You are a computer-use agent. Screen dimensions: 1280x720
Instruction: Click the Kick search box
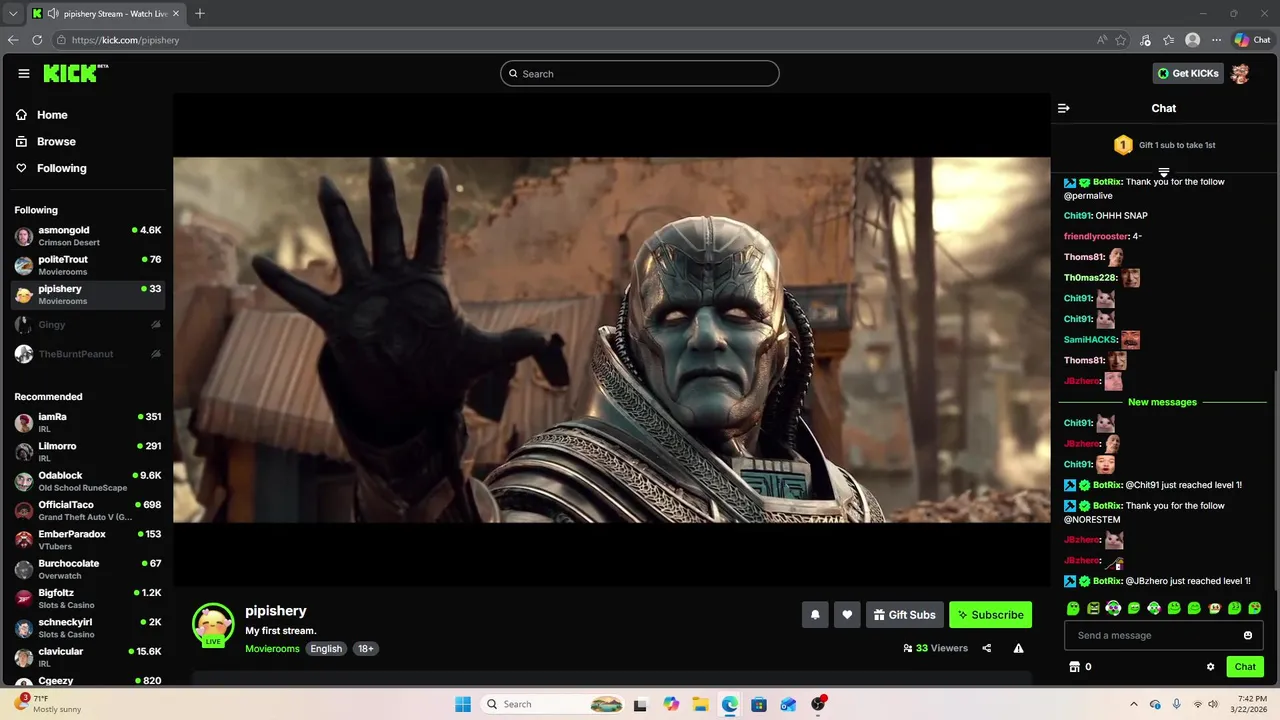coord(640,73)
